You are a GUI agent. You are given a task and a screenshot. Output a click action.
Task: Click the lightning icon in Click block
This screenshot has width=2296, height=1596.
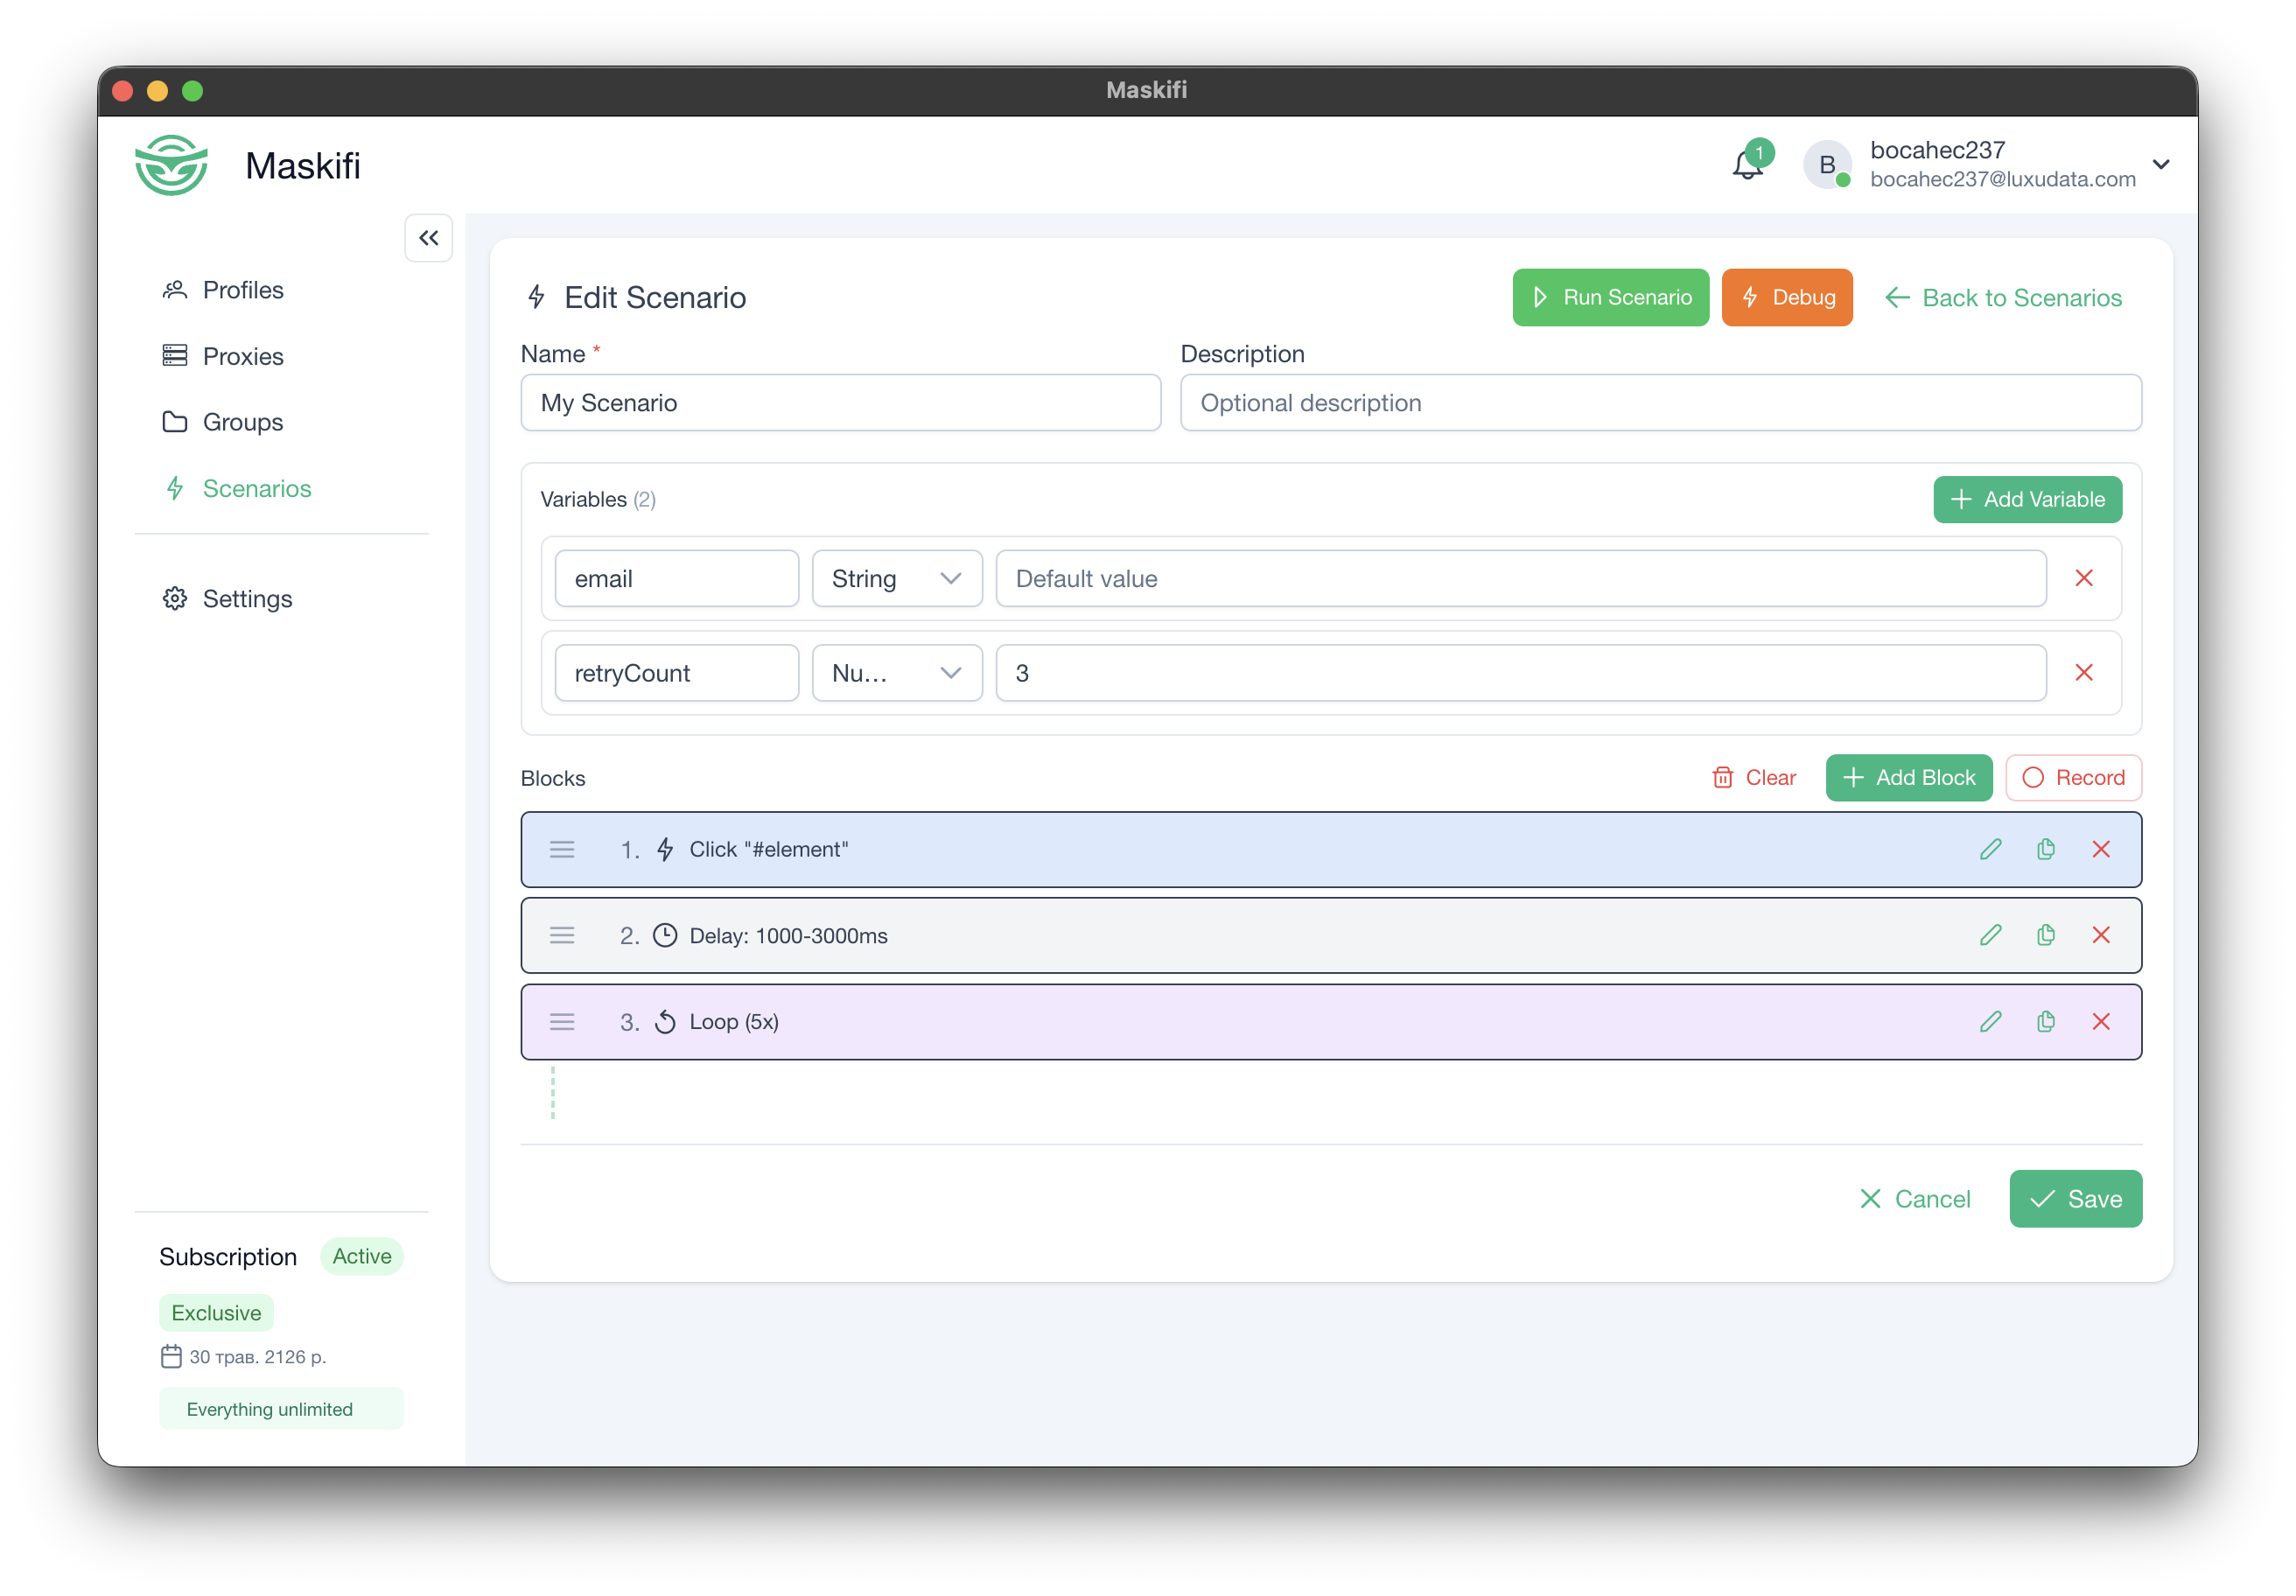coord(665,849)
